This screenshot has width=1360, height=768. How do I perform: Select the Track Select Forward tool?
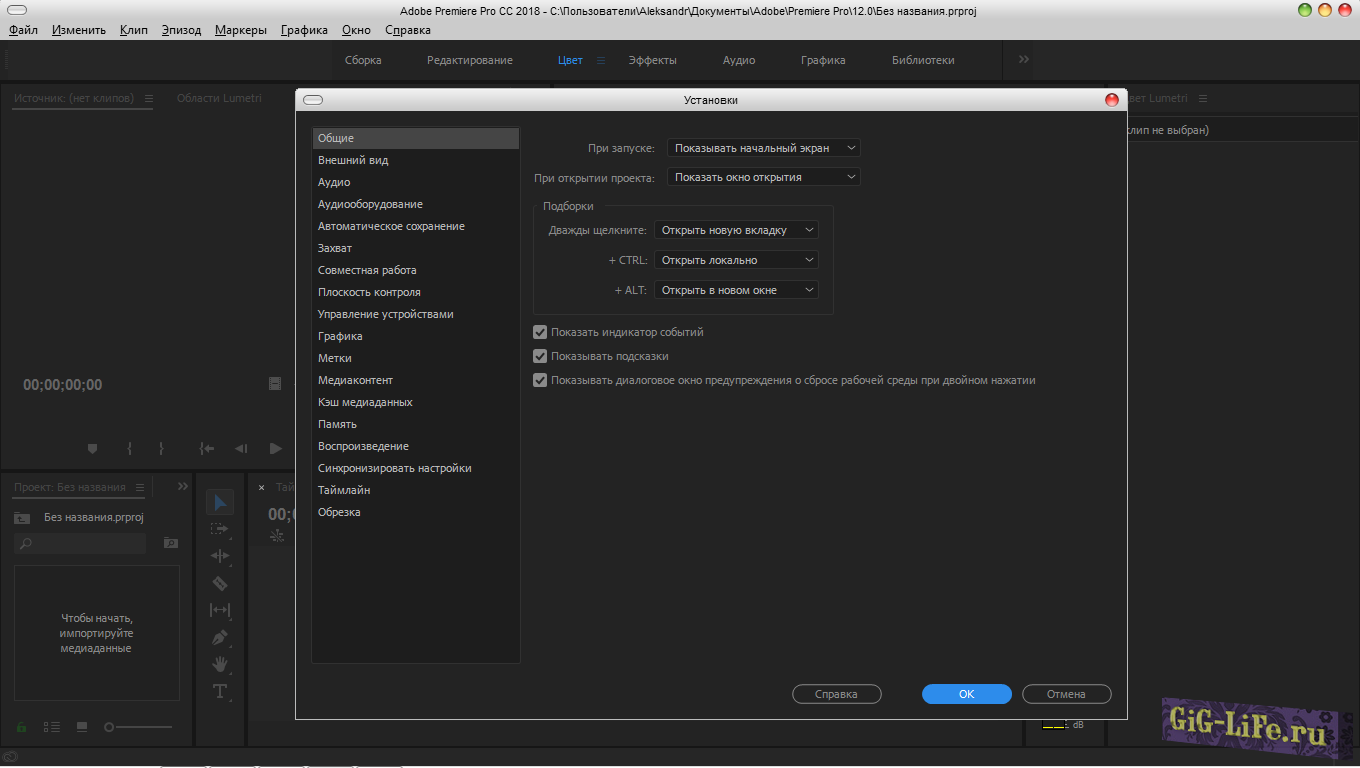pyautogui.click(x=220, y=529)
